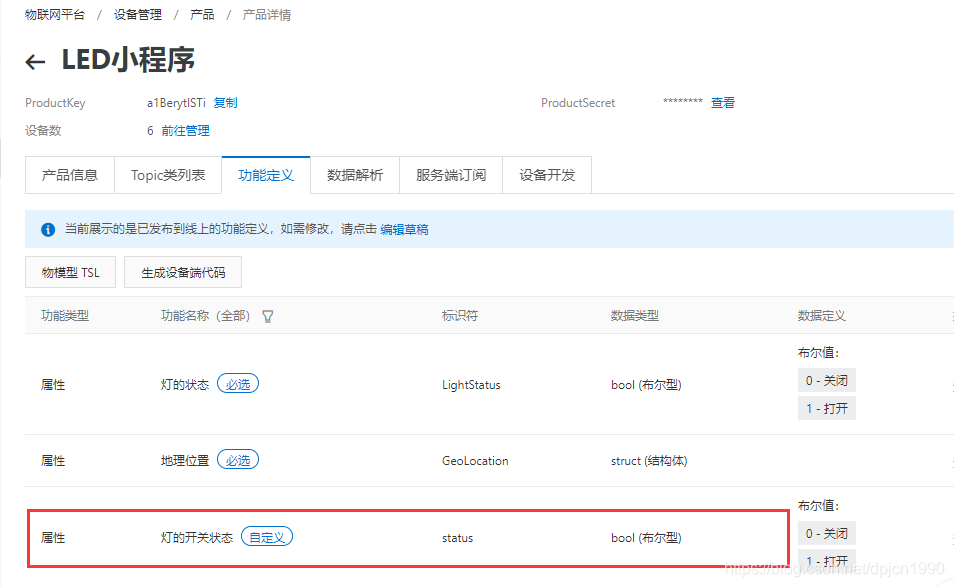Click 自定义 tag next to 灯的开关状态
Viewport: 954px width, 587px height.
pos(267,537)
